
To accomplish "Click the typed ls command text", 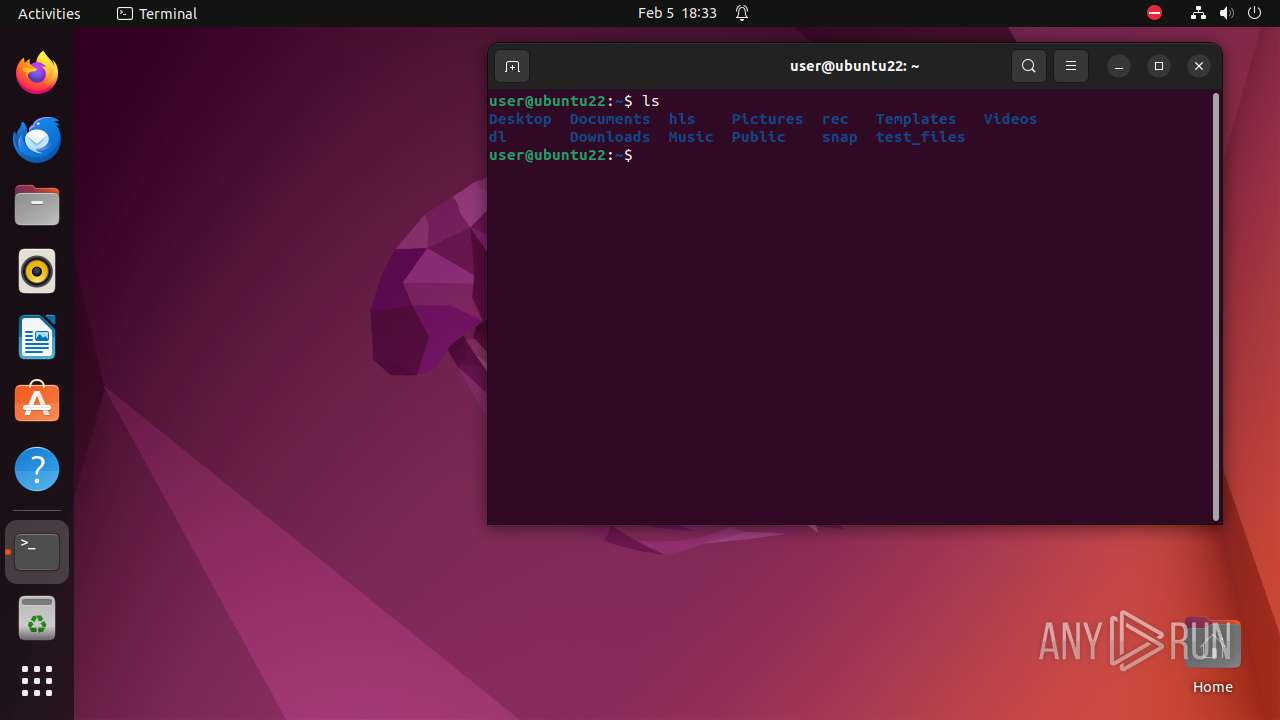I will pyautogui.click(x=651, y=101).
